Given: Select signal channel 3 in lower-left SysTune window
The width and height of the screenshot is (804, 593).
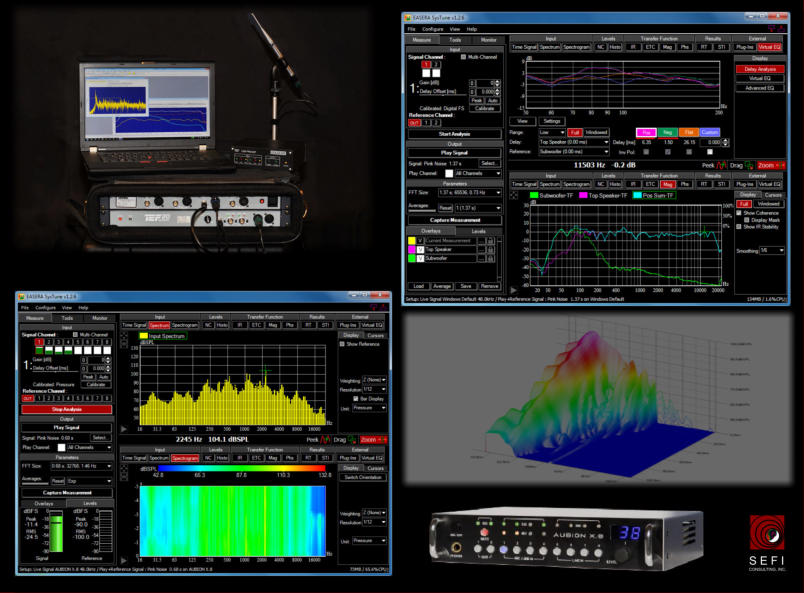Looking at the screenshot, I should pos(58,342).
